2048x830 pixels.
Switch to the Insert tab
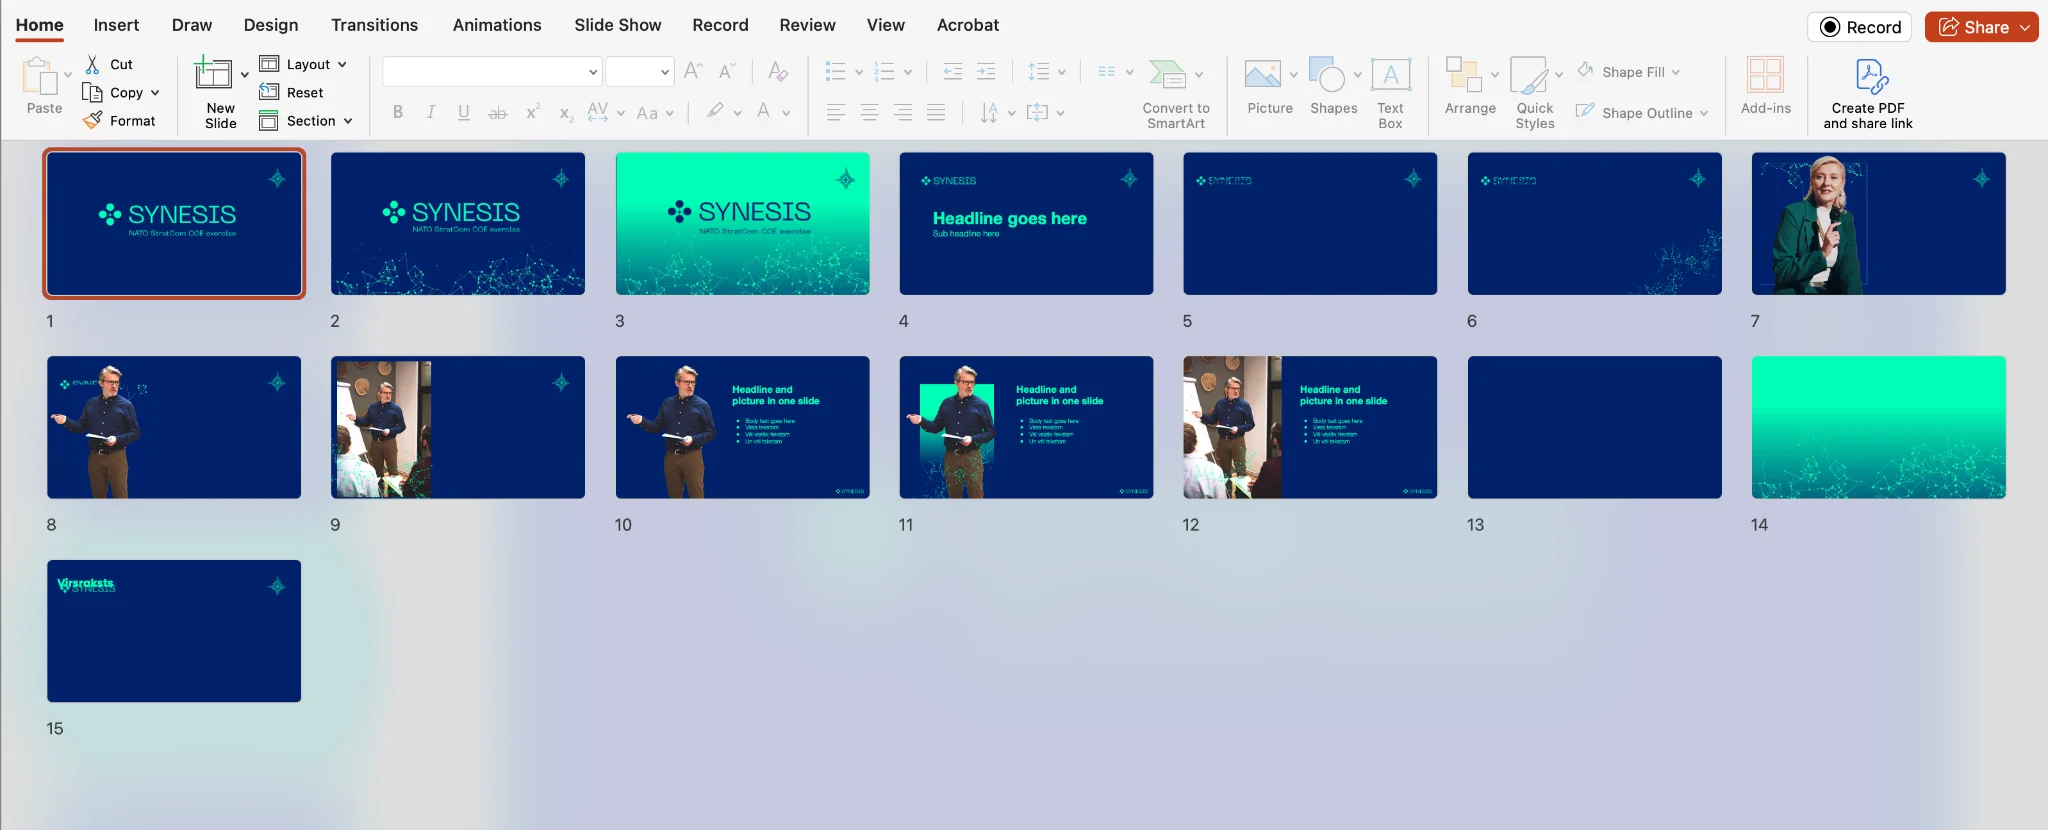116,25
